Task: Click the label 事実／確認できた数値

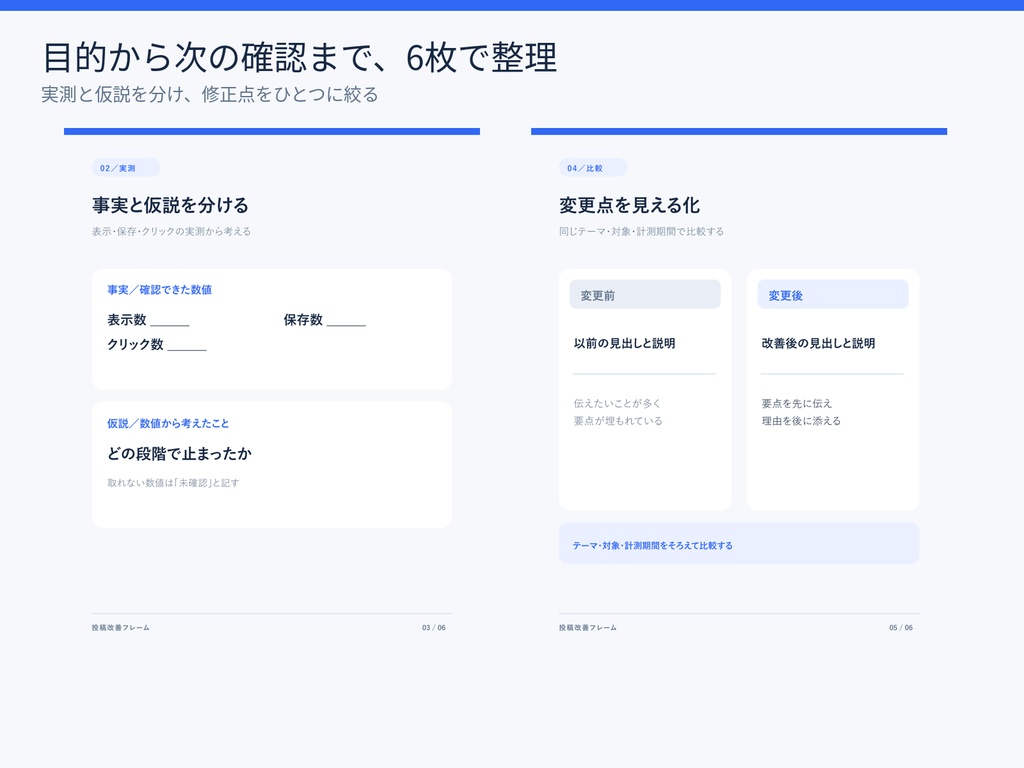Action: pyautogui.click(x=159, y=289)
